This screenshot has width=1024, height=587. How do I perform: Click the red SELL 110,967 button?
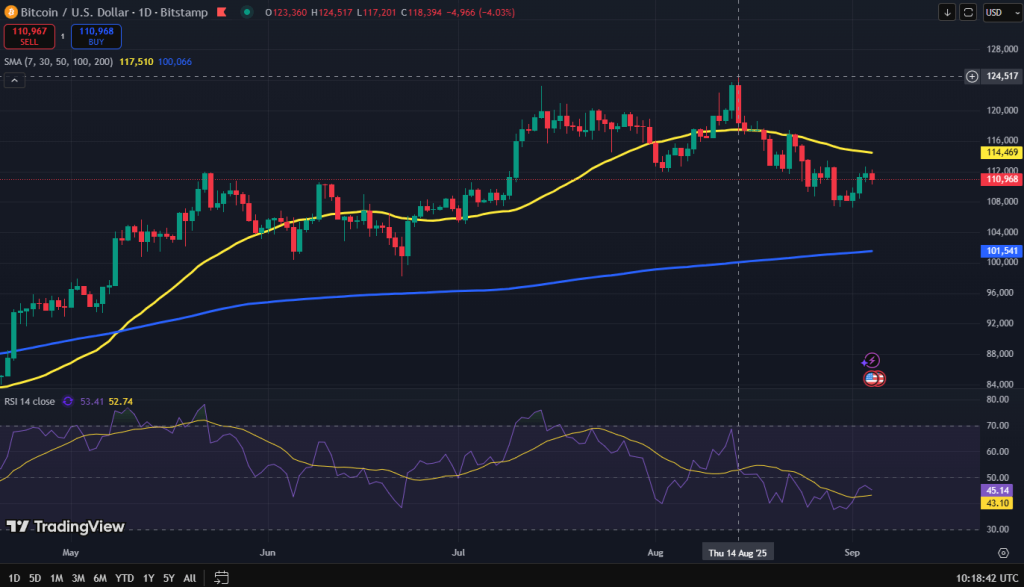coord(29,37)
